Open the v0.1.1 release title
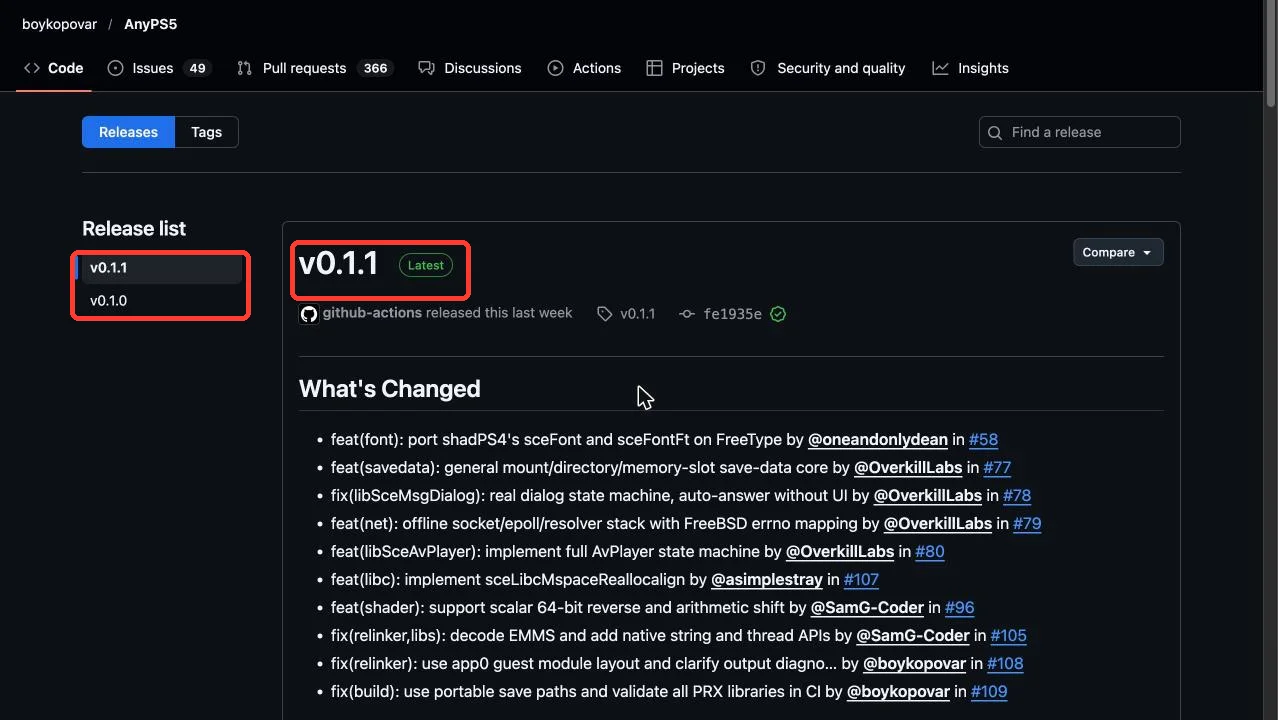This screenshot has height=720, width=1278. pyautogui.click(x=339, y=263)
